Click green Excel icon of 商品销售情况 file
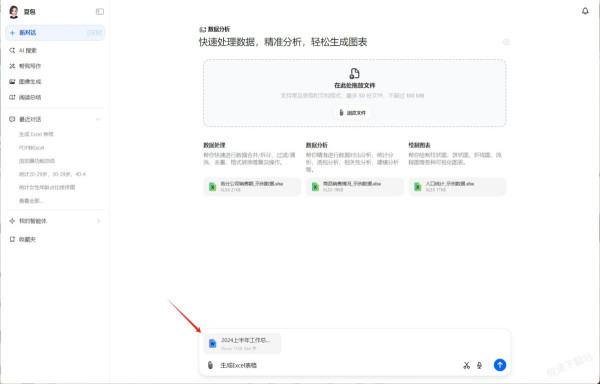 (x=315, y=187)
